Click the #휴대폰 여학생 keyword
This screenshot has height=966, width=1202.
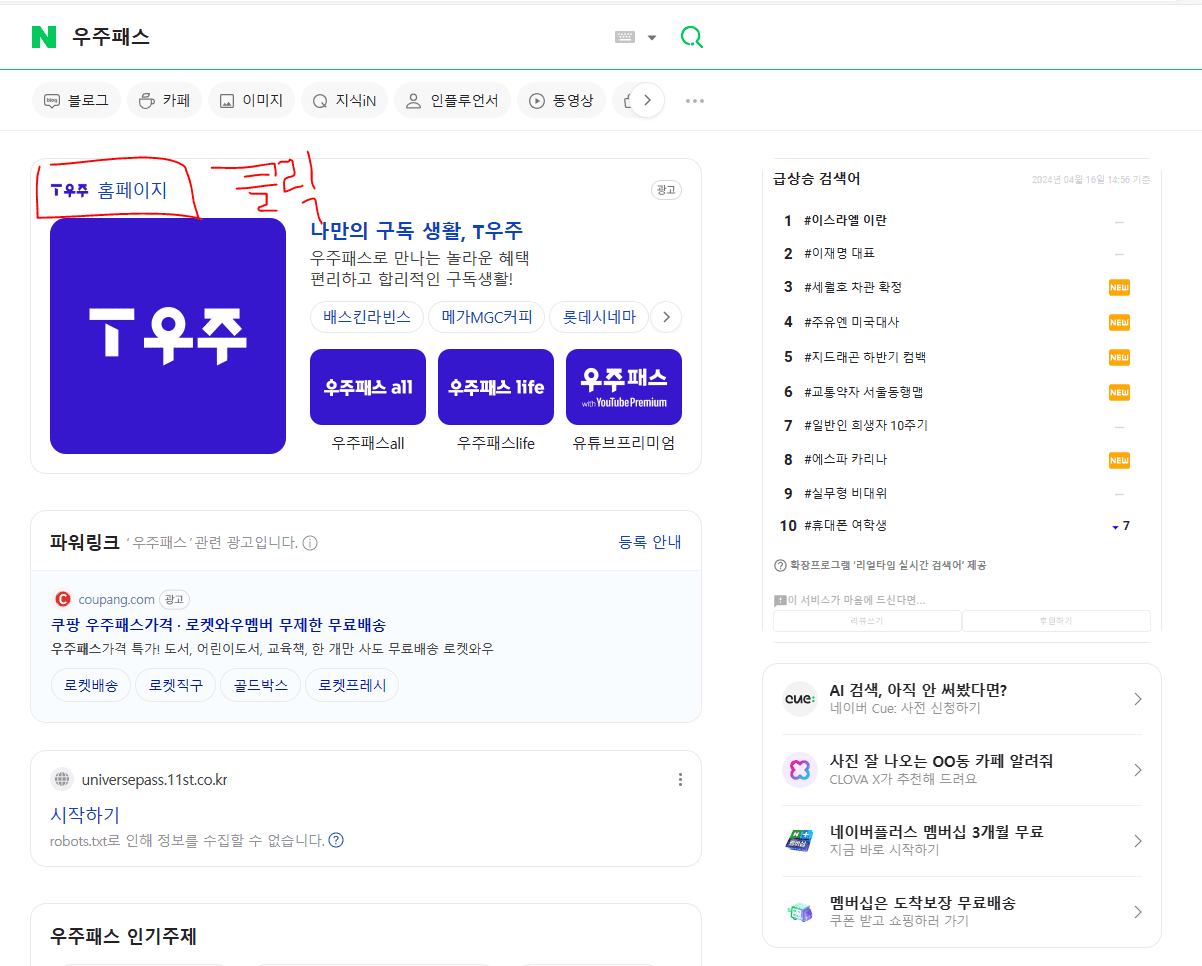[x=845, y=525]
